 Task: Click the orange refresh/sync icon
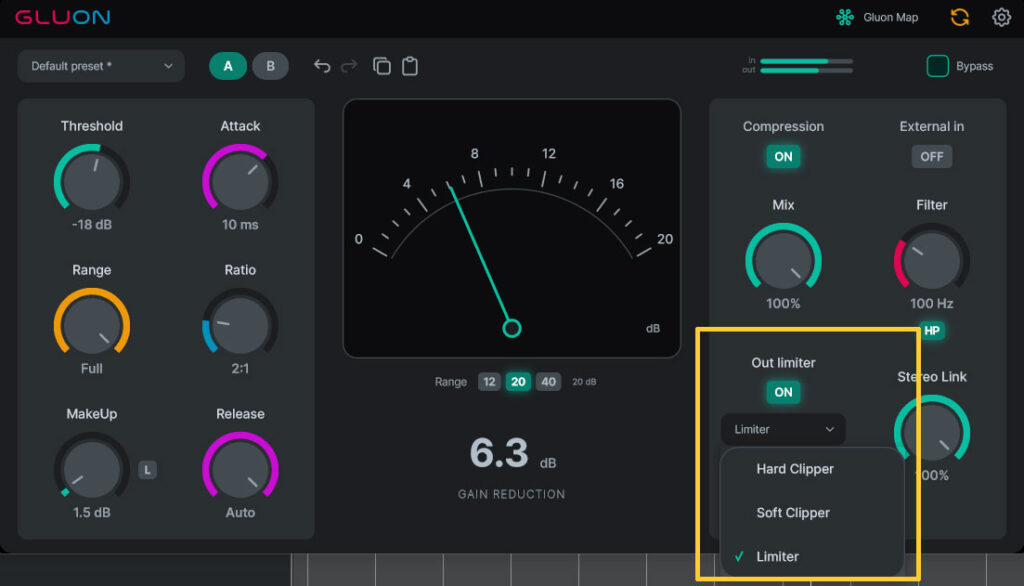(x=959, y=18)
